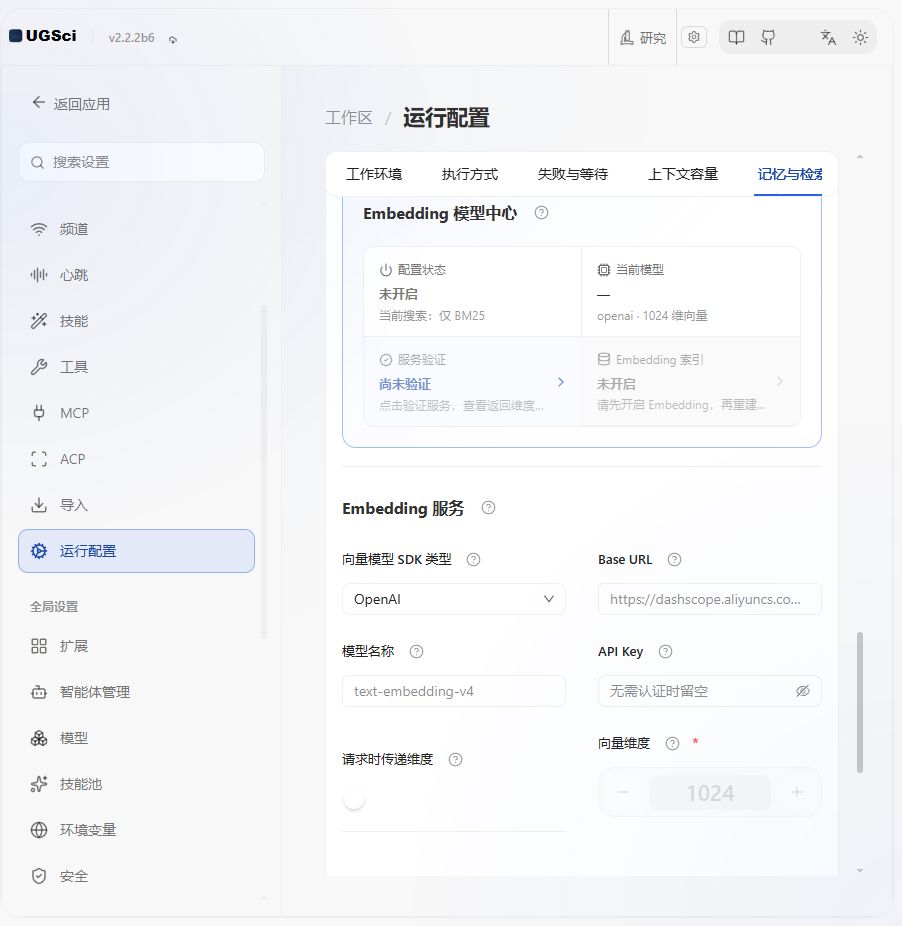Click help icon beside 模型名称
The width and height of the screenshot is (902, 926).
[x=416, y=651]
